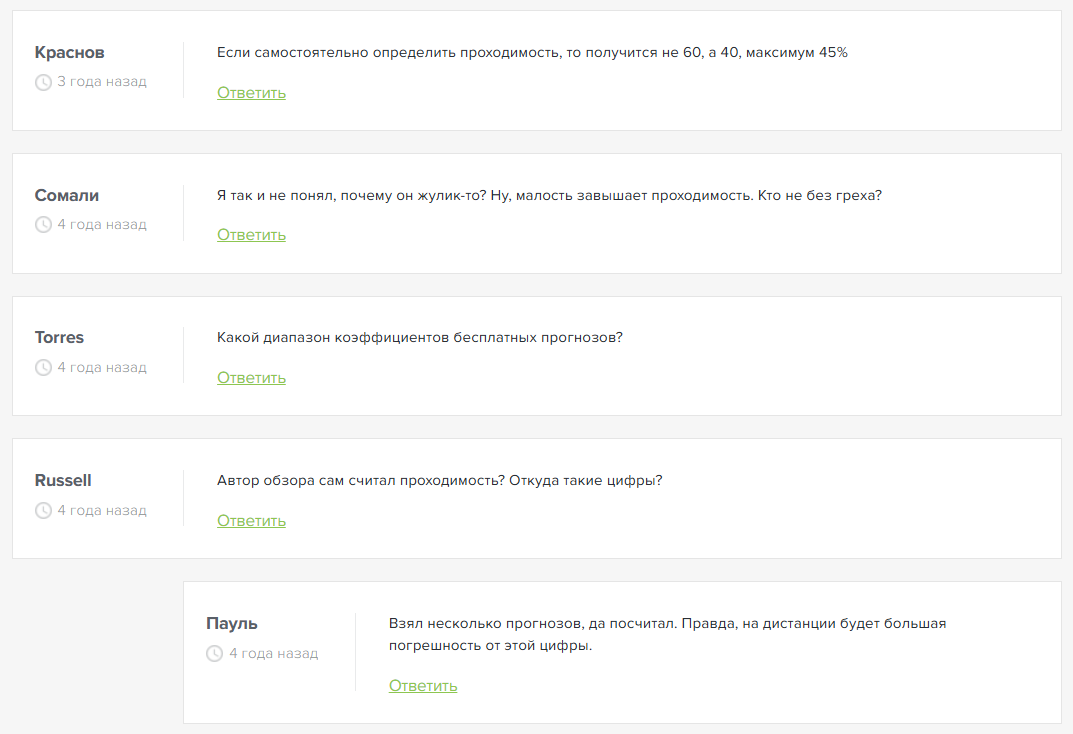
Task: Click the clock icon under Torres
Action: (x=43, y=367)
